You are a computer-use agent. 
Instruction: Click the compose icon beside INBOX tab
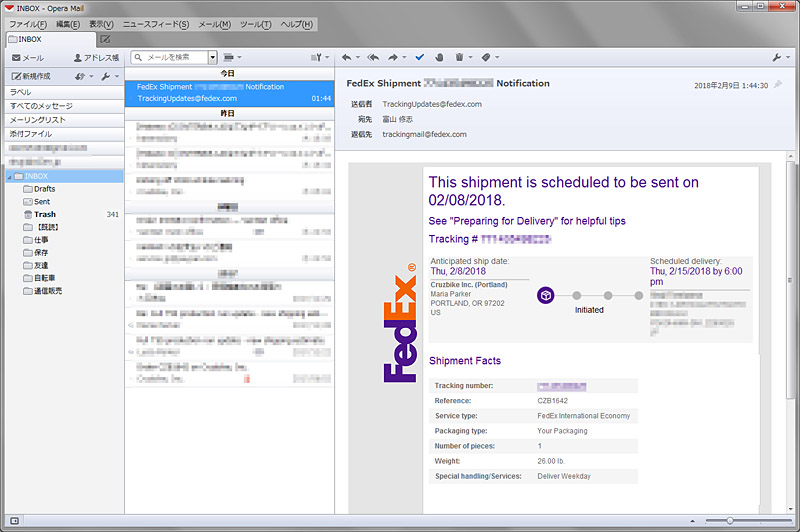tap(105, 39)
